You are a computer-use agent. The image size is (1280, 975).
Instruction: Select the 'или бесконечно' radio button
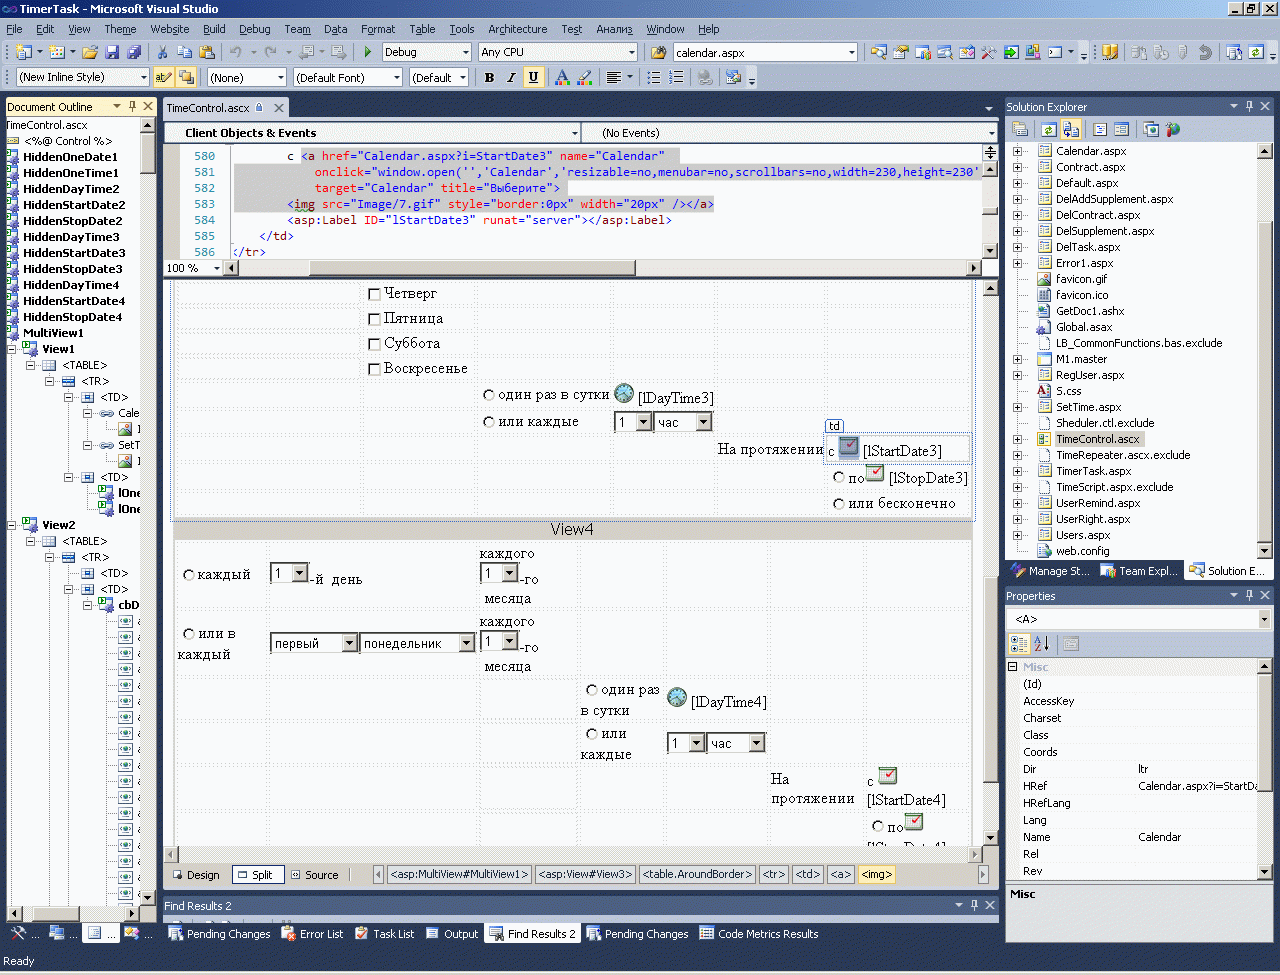839,504
